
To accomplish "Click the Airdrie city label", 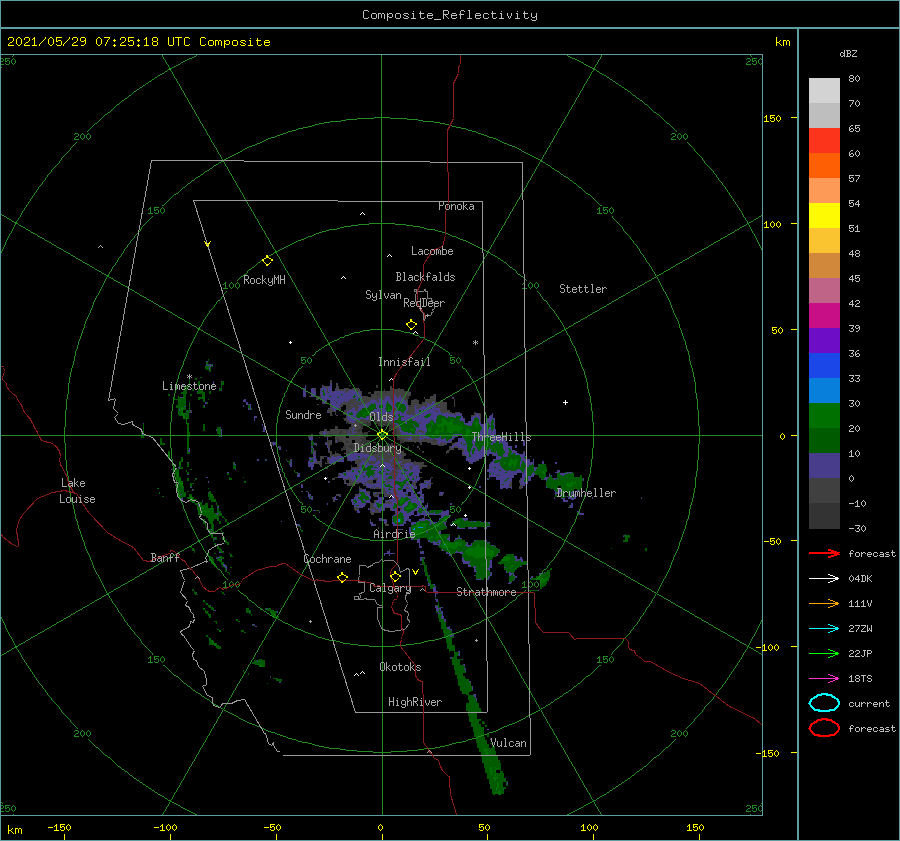I will 394,534.
